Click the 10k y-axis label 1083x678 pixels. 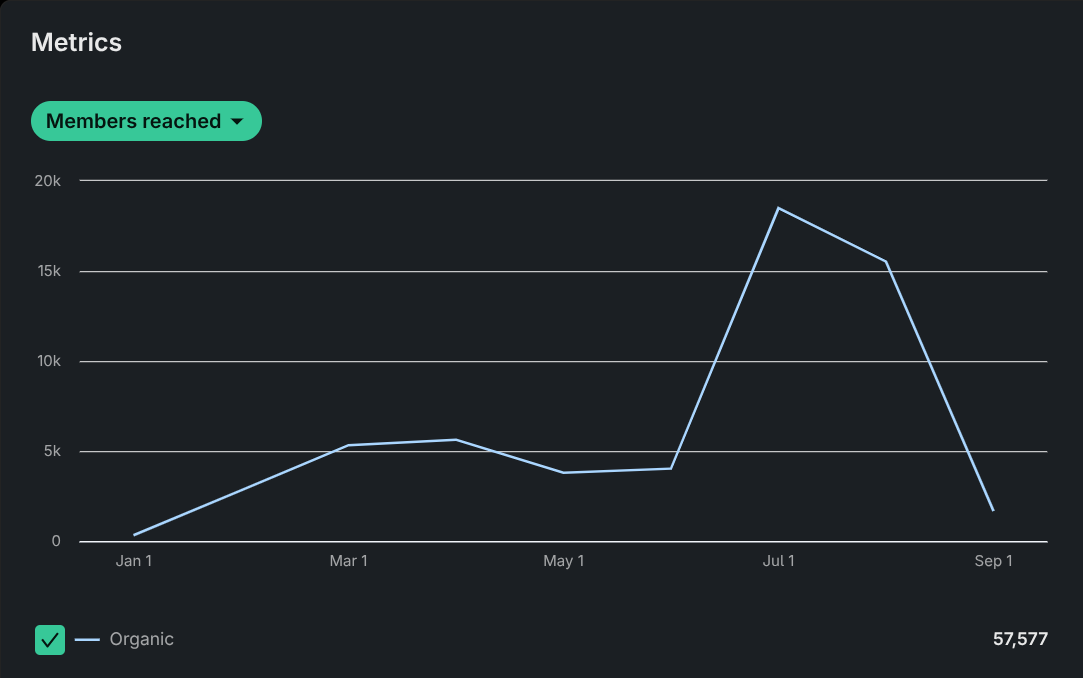48,361
